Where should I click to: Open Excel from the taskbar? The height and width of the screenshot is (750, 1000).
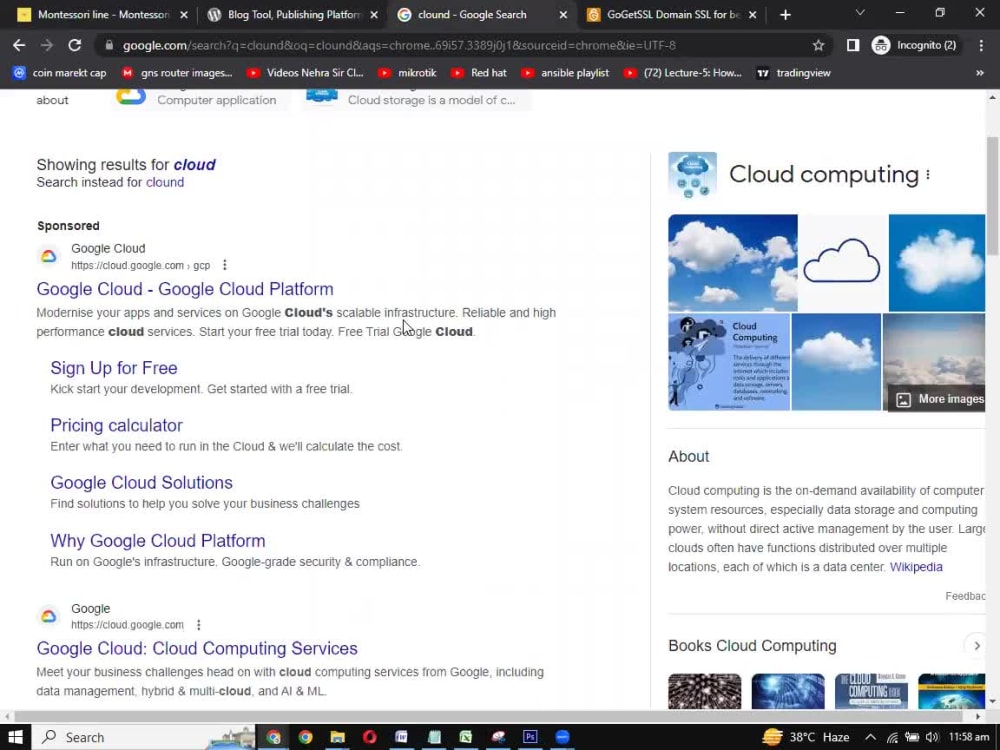(x=466, y=737)
